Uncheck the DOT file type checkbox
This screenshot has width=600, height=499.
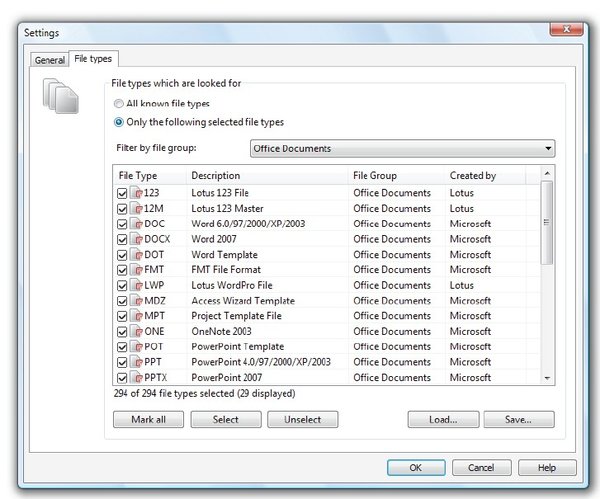(122, 255)
